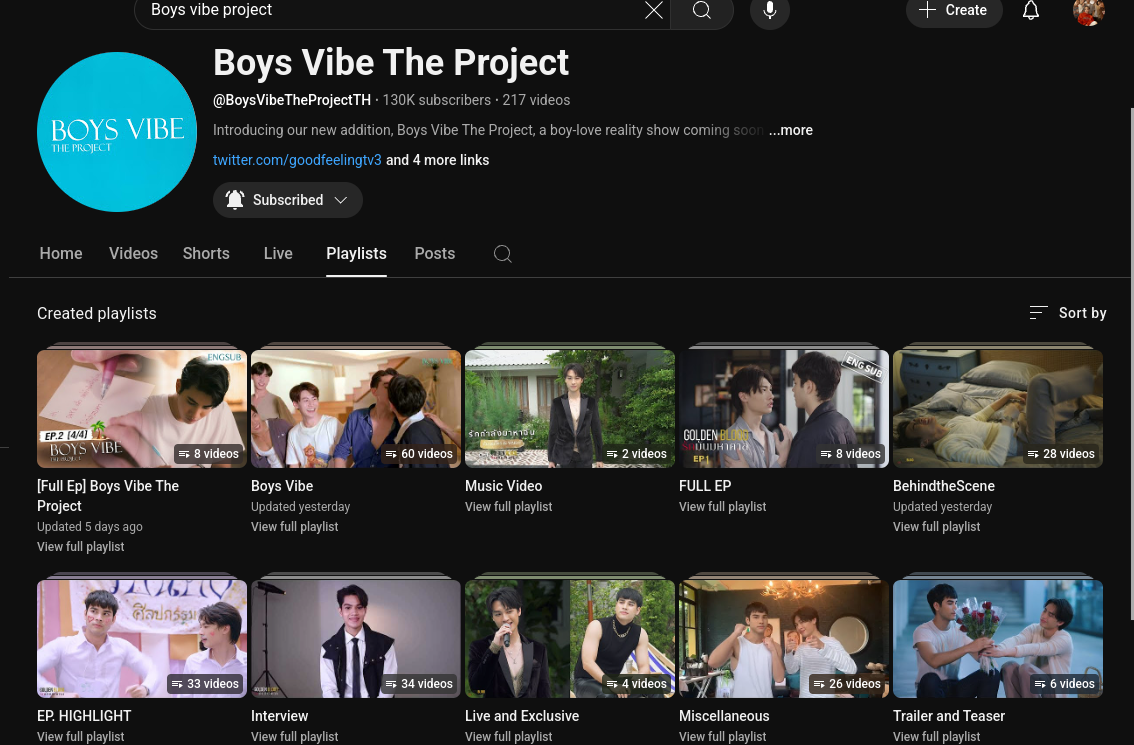Open the account avatar menu
Image resolution: width=1134 pixels, height=745 pixels.
click(1088, 10)
